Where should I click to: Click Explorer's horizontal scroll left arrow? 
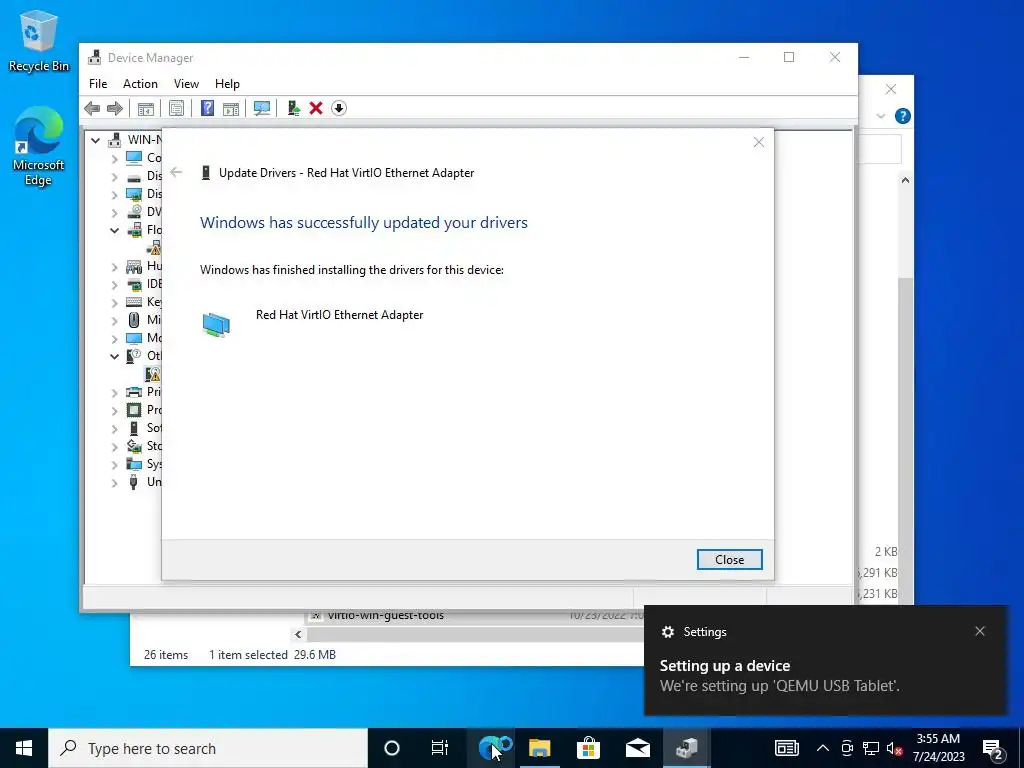click(x=298, y=634)
